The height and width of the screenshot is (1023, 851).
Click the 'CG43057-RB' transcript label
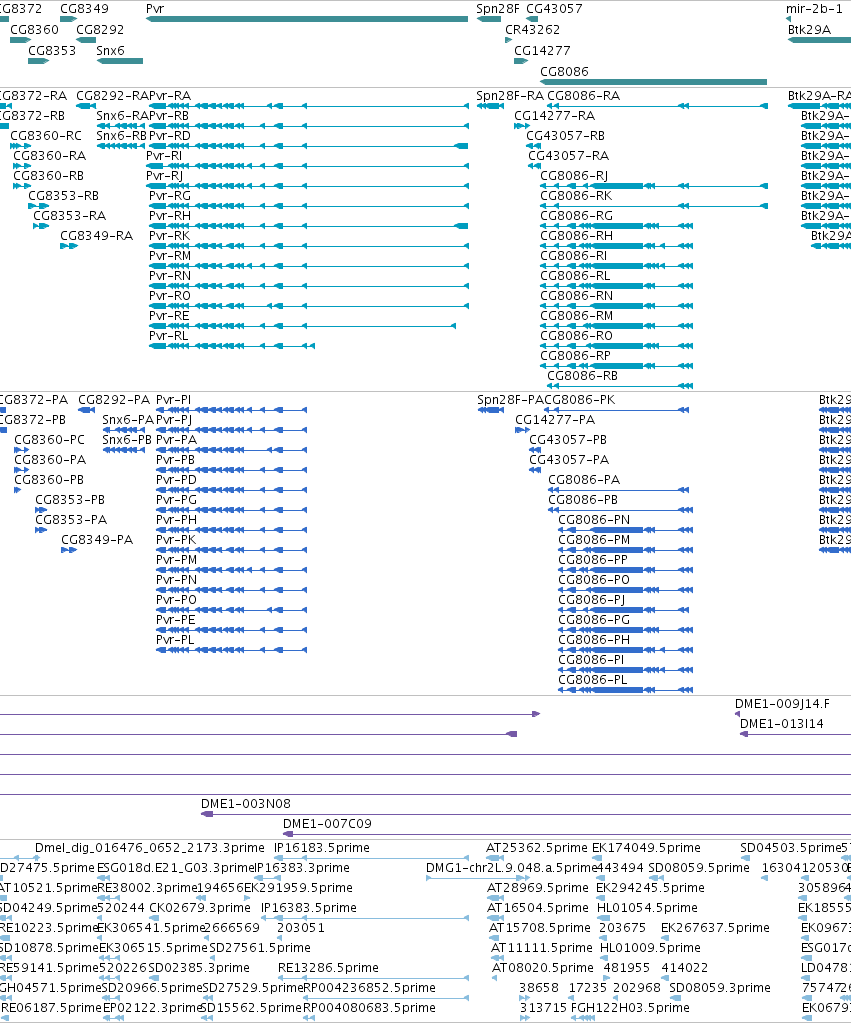pyautogui.click(x=566, y=135)
